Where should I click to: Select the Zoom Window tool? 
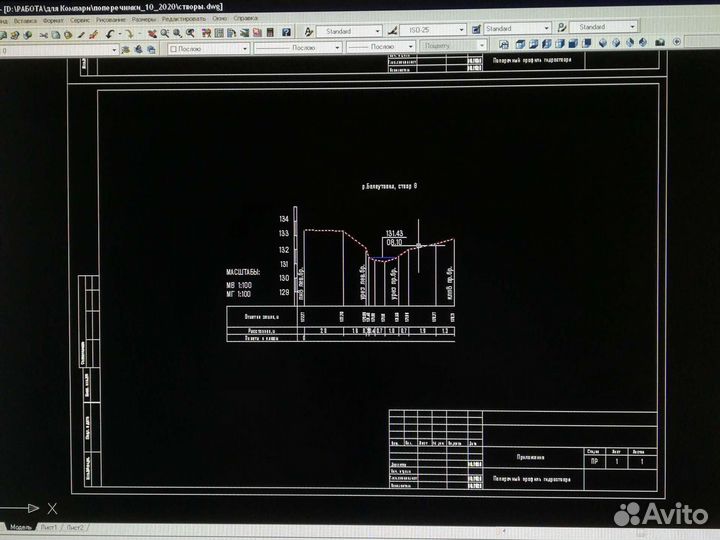177,34
